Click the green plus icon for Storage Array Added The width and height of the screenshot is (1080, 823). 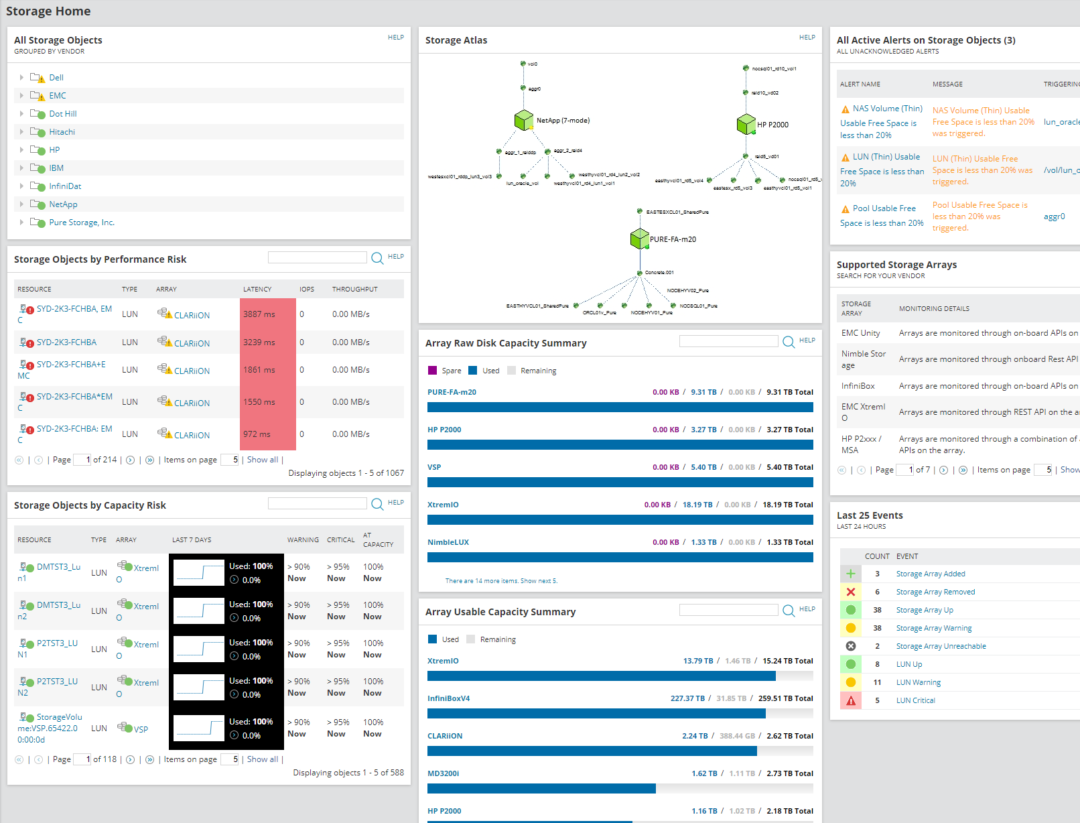click(851, 574)
